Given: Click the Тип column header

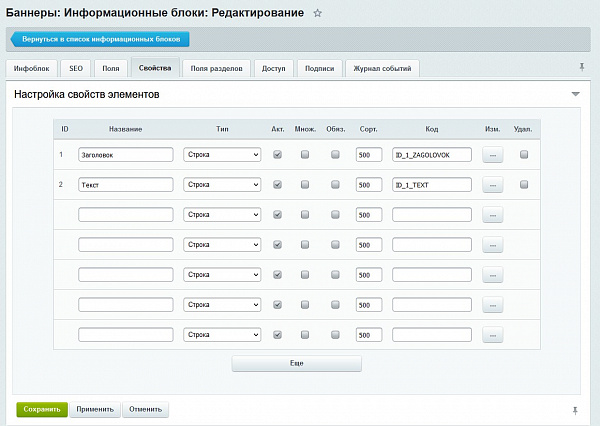Looking at the screenshot, I should pyautogui.click(x=222, y=129).
